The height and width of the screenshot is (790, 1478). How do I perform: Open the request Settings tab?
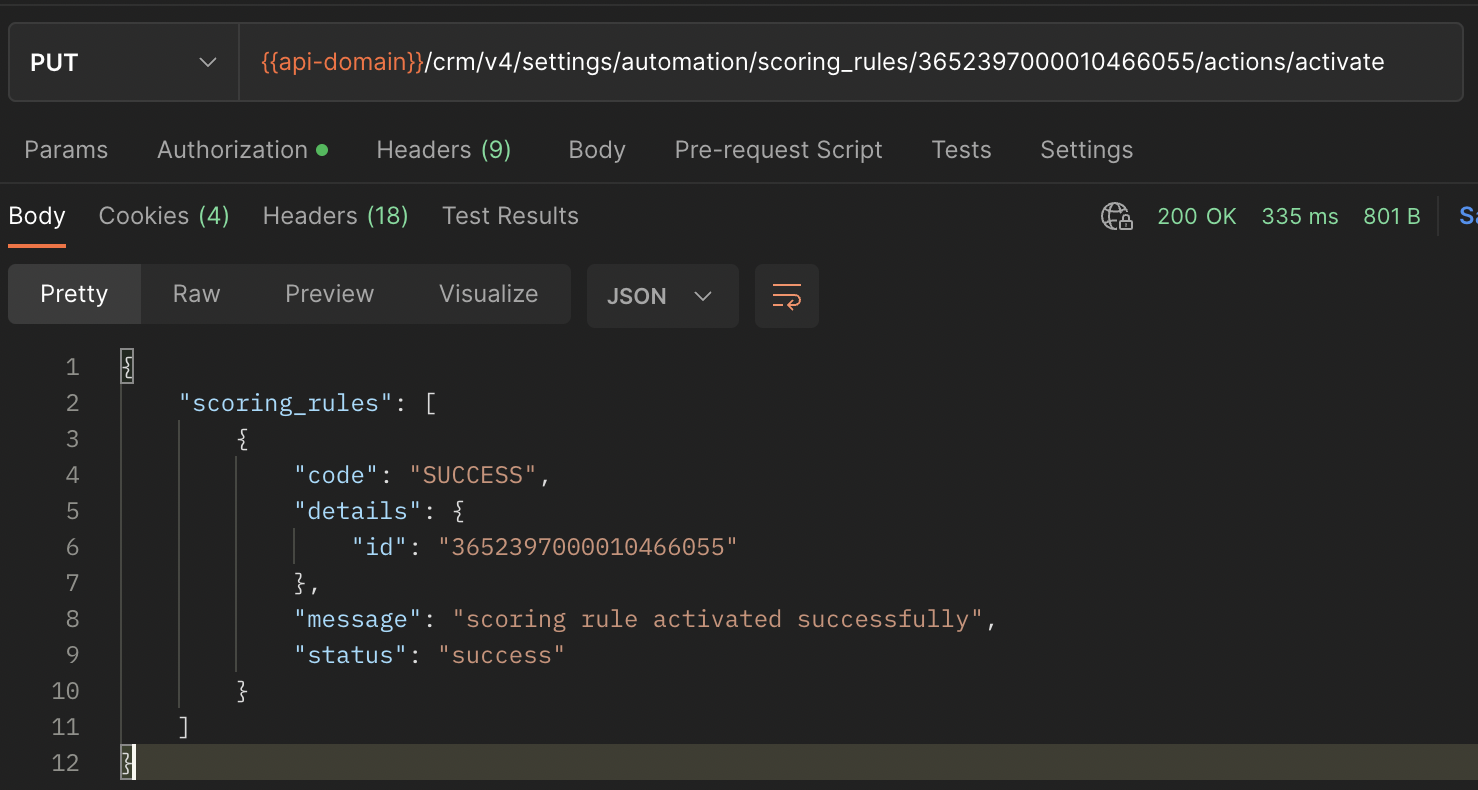pos(1086,150)
